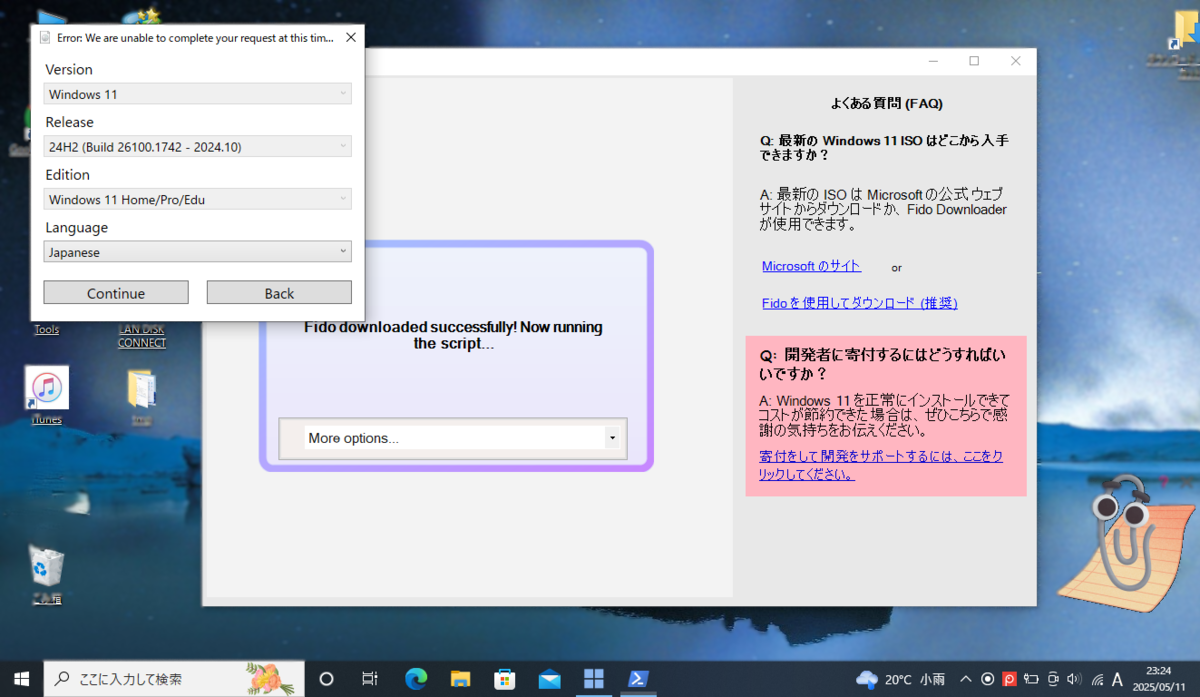The height and width of the screenshot is (697, 1200).
Task: Open the Wi-Fi network tray icon
Action: [x=1097, y=679]
